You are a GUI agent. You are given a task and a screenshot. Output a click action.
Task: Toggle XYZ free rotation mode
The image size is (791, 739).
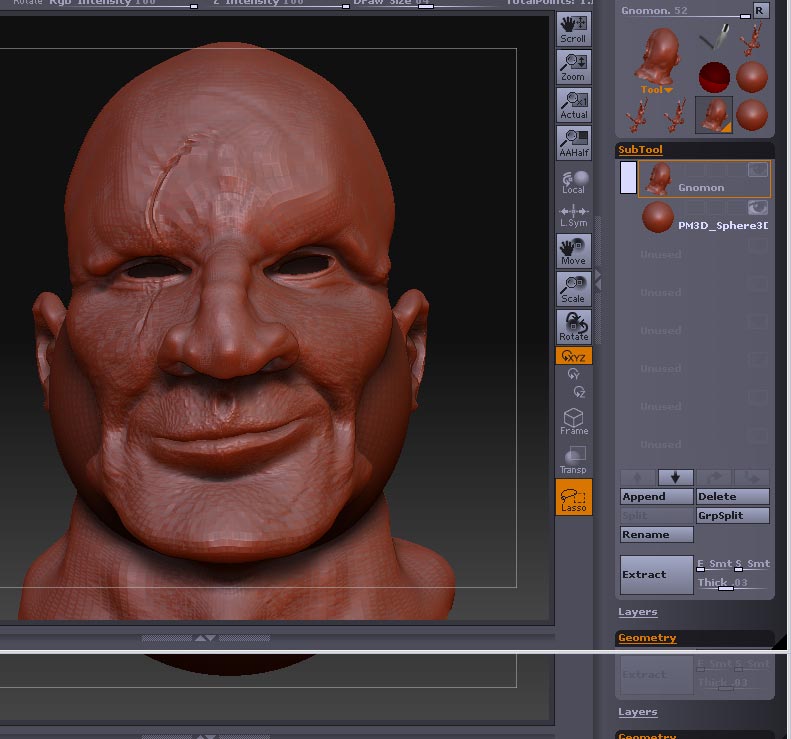[x=574, y=356]
